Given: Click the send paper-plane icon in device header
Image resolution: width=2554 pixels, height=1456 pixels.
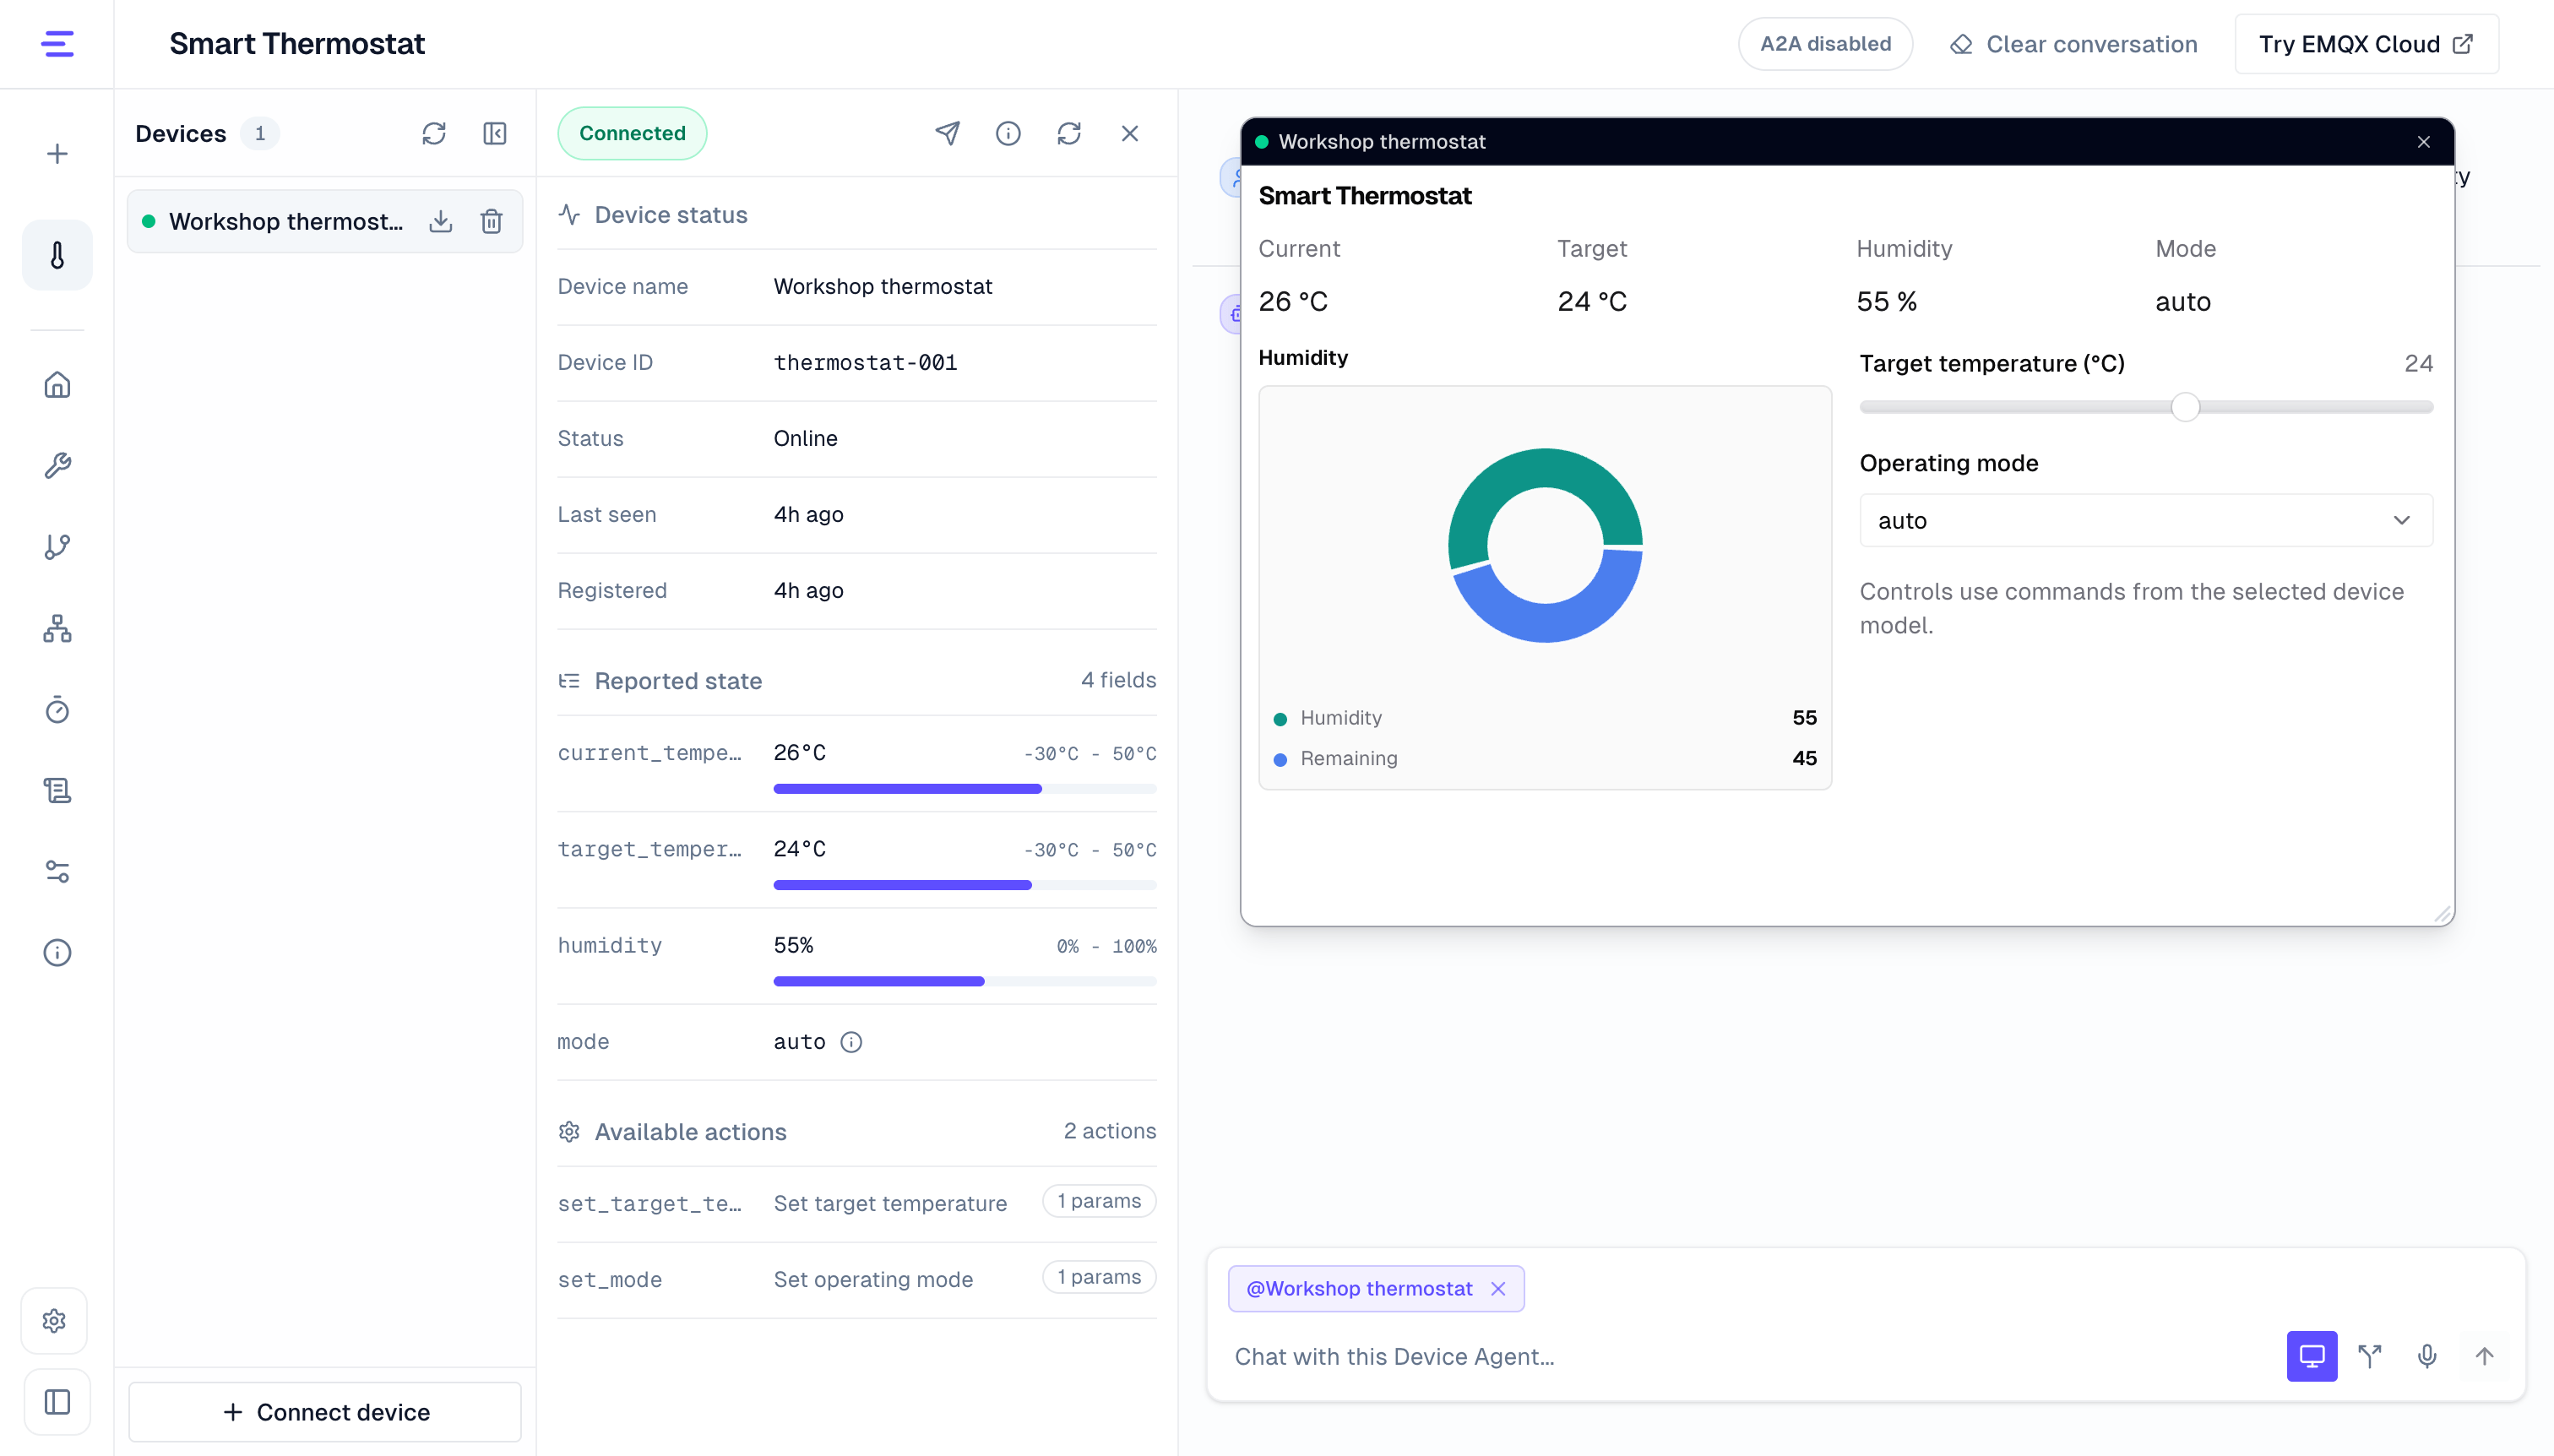Looking at the screenshot, I should click(x=947, y=133).
